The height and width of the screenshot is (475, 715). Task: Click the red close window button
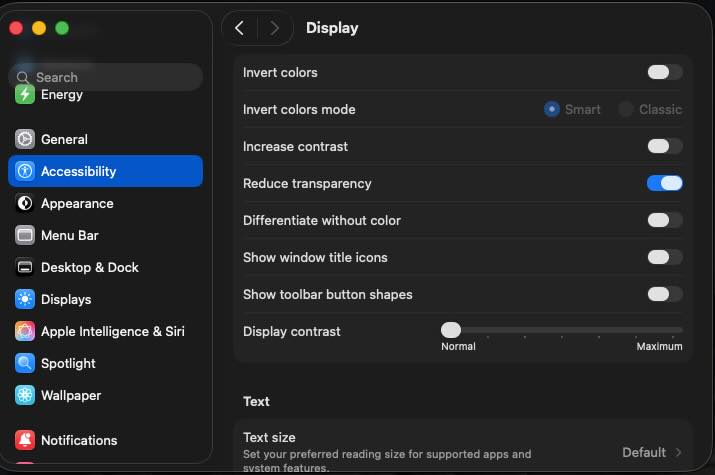[x=16, y=28]
